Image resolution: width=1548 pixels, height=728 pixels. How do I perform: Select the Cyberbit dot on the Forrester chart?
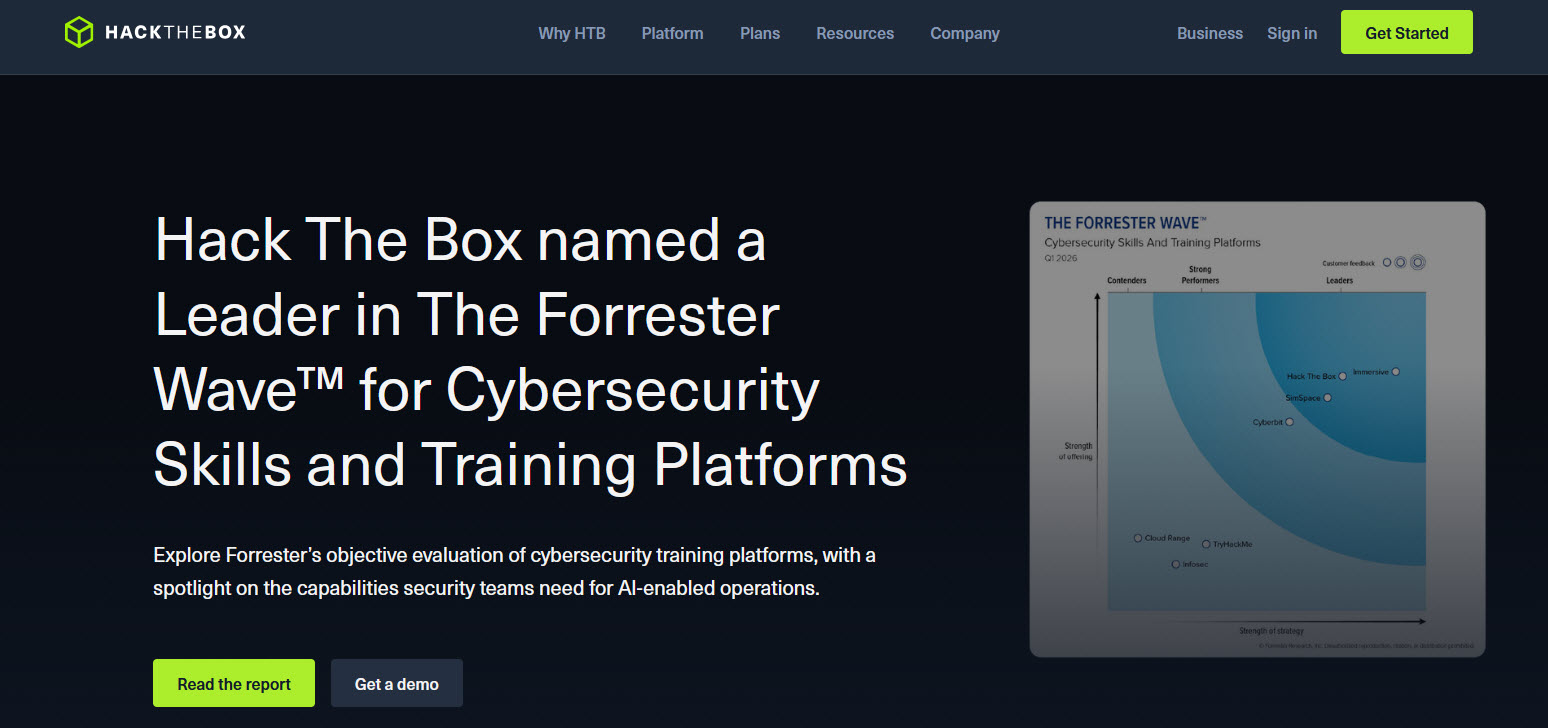(x=1289, y=422)
